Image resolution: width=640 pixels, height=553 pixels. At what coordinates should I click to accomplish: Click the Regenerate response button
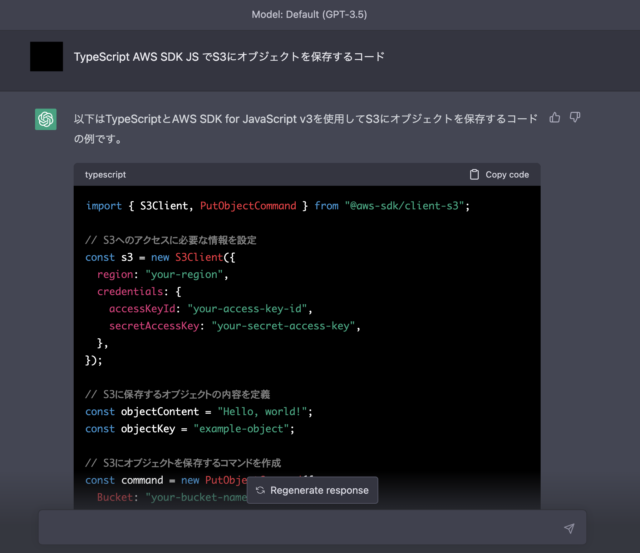313,490
